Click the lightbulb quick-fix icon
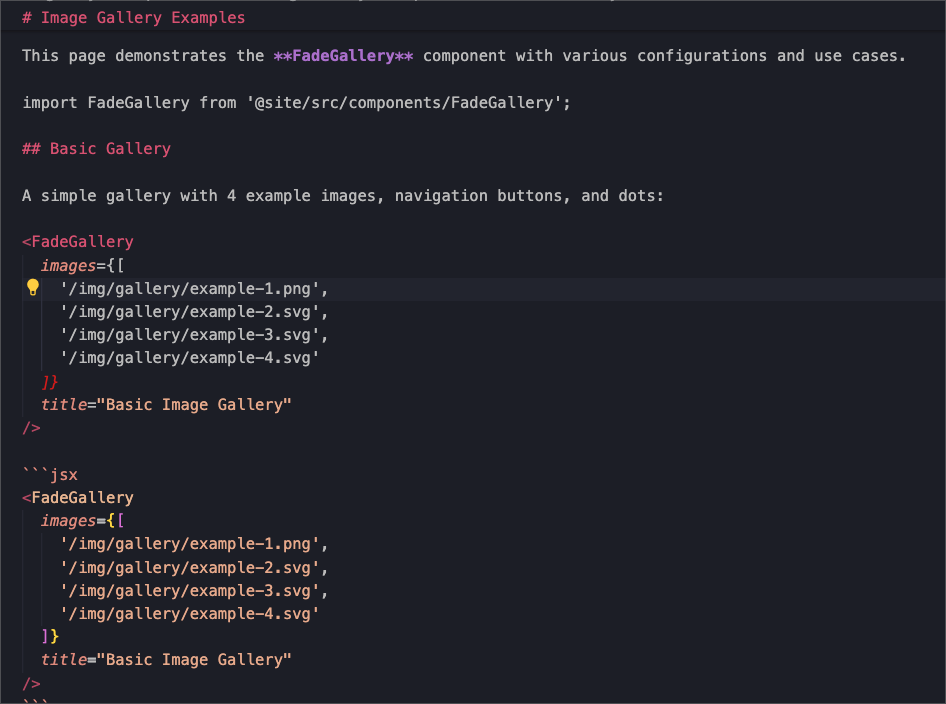The height and width of the screenshot is (704, 946). pyautogui.click(x=32, y=288)
